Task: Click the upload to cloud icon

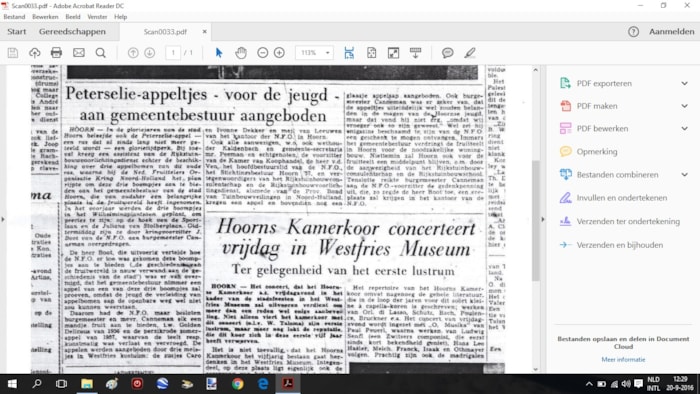Action: coord(34,53)
